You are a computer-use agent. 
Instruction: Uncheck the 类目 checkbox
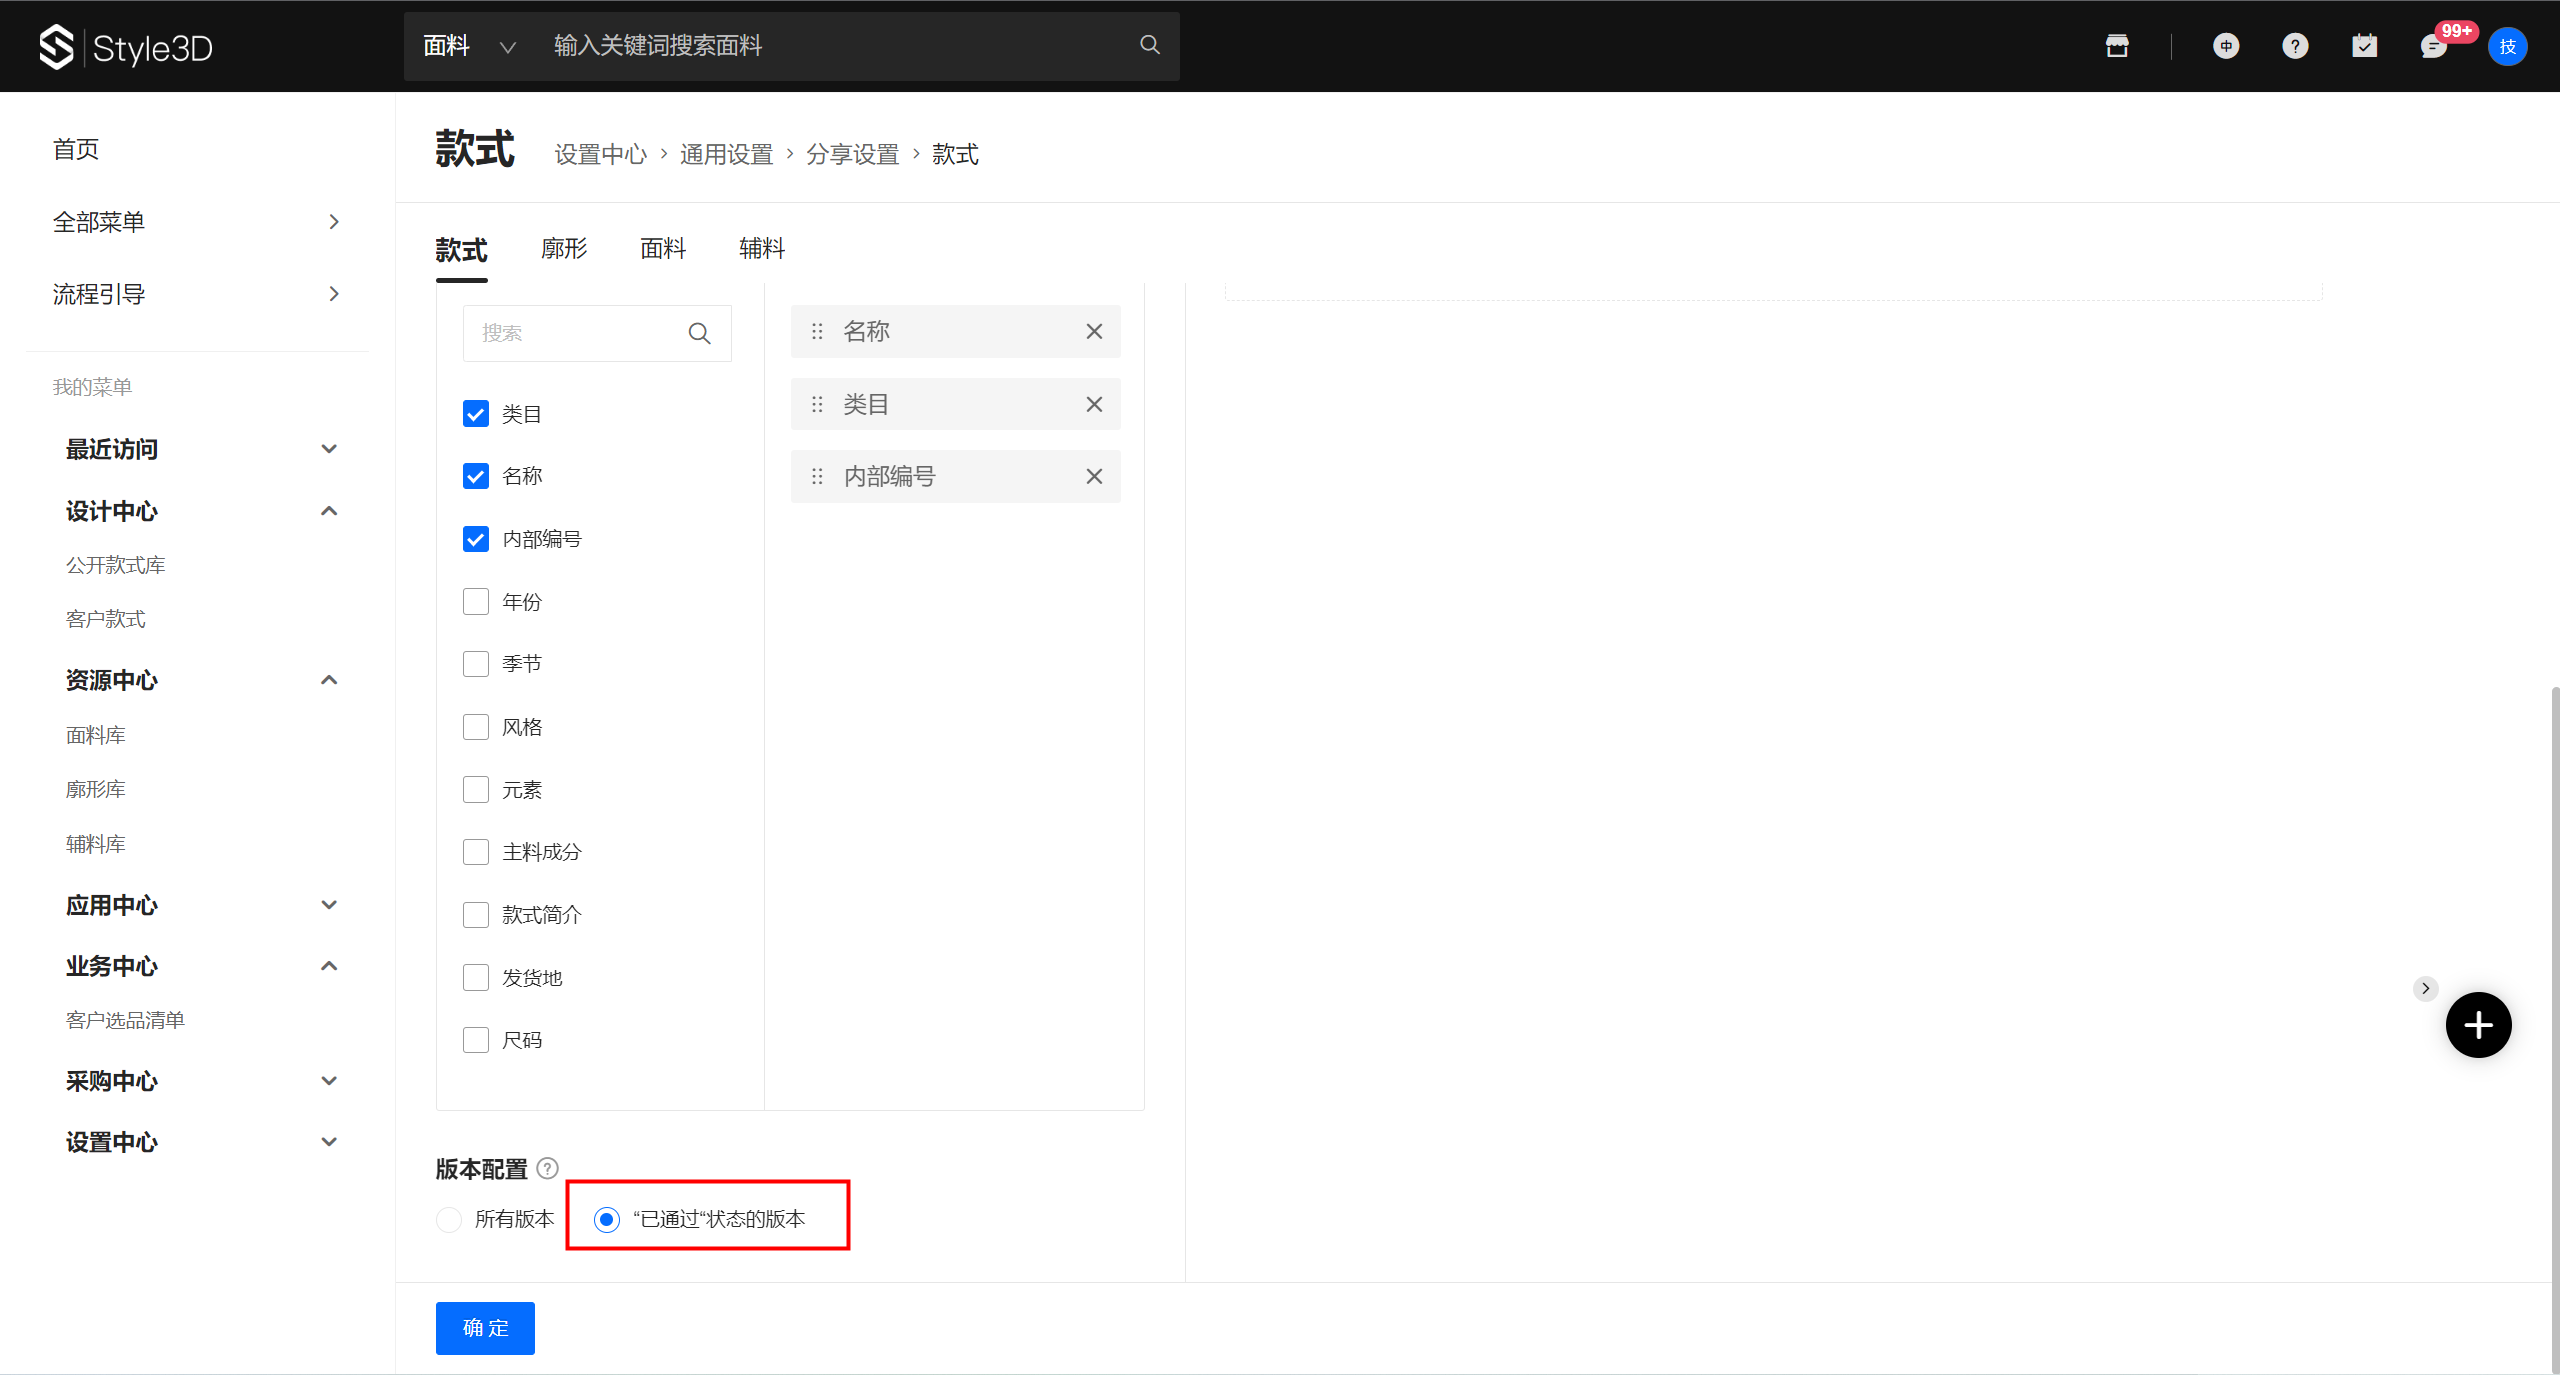click(476, 414)
